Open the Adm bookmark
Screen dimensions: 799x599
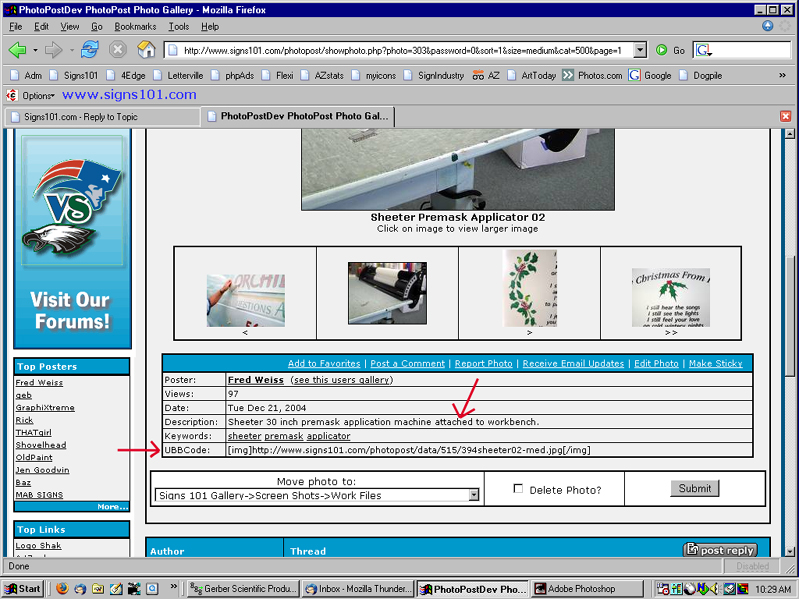tap(26, 75)
